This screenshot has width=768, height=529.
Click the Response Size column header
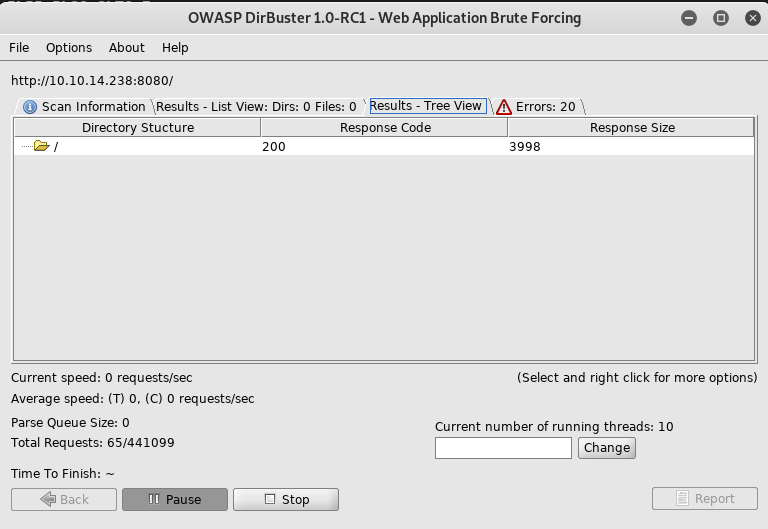tap(632, 127)
